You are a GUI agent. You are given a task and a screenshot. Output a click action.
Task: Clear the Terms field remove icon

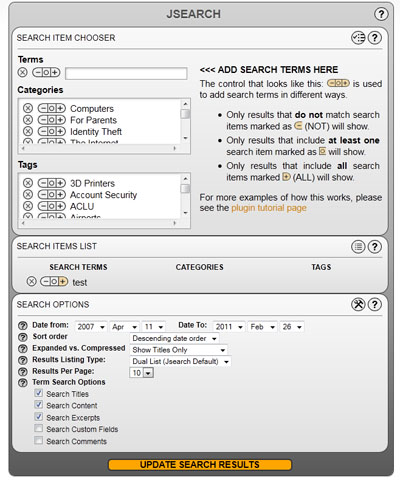[x=22, y=72]
